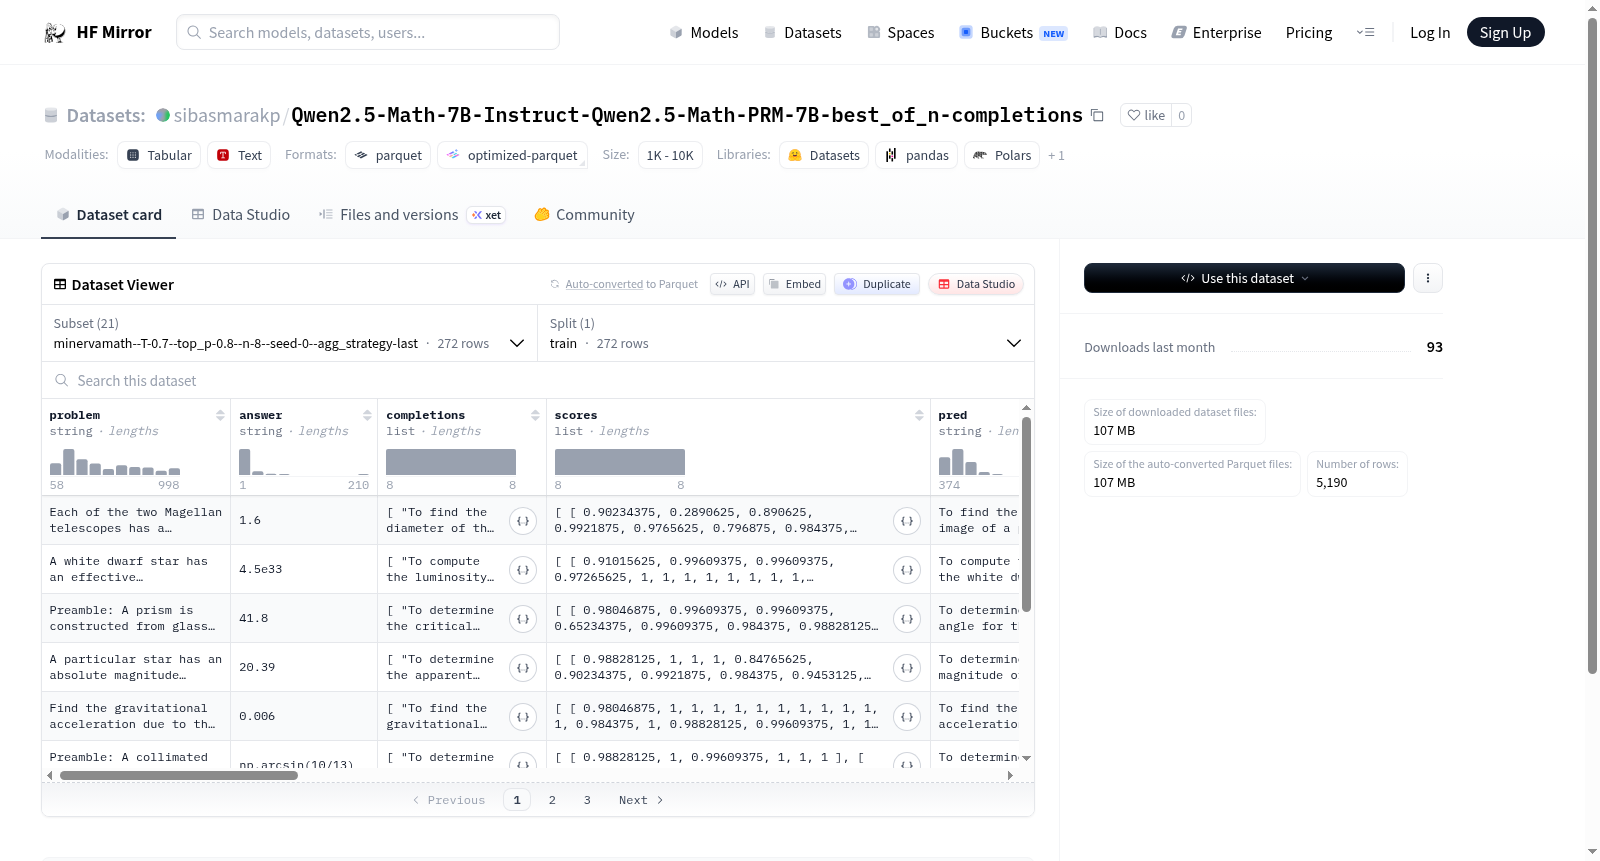Expand scores cell in the particular star row

[x=907, y=668]
